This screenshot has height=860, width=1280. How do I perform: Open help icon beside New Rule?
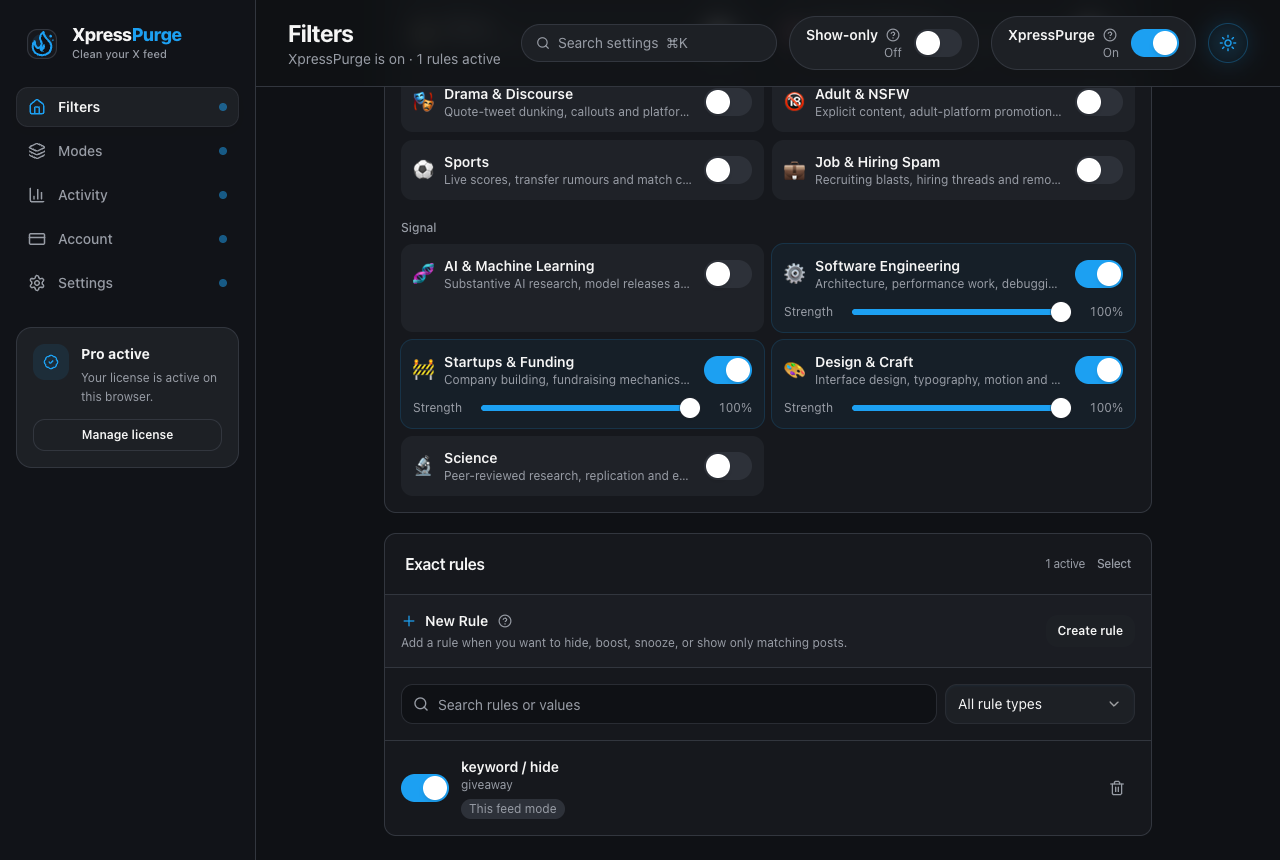(505, 621)
